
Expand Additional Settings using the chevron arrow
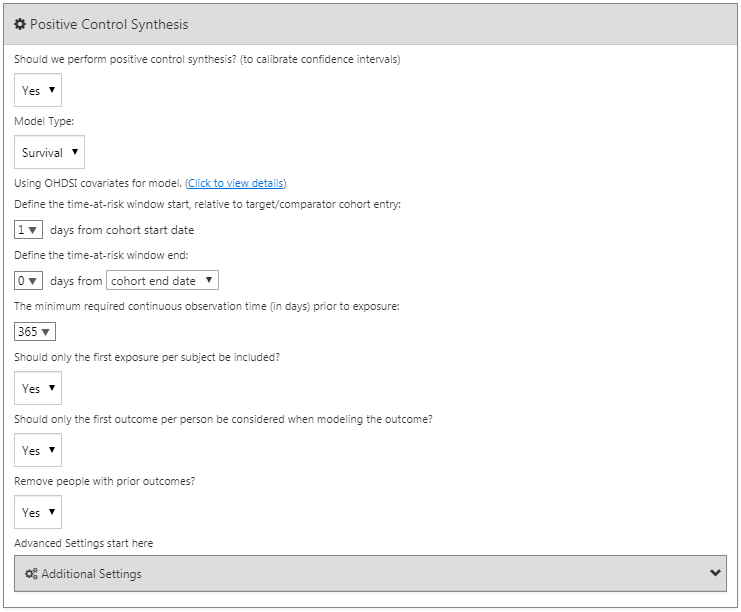[715, 573]
